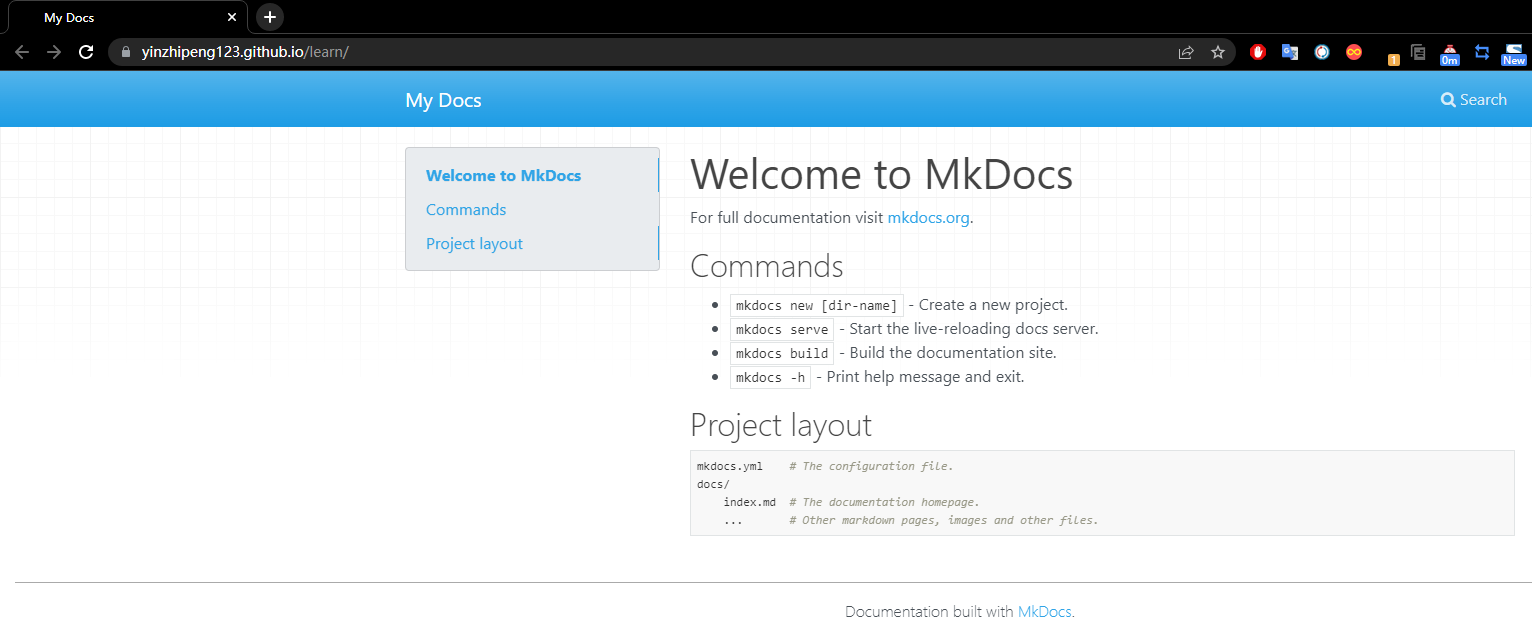Go to Welcome to MkDocs sidebar link

503,176
